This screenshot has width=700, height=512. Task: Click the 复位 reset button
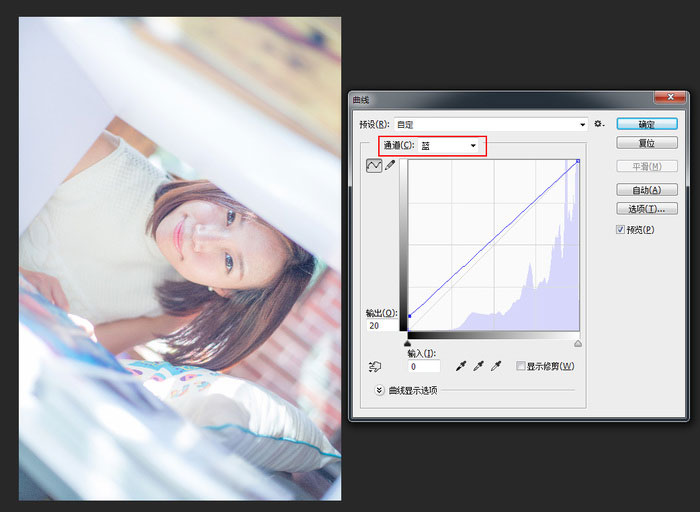pyautogui.click(x=647, y=143)
